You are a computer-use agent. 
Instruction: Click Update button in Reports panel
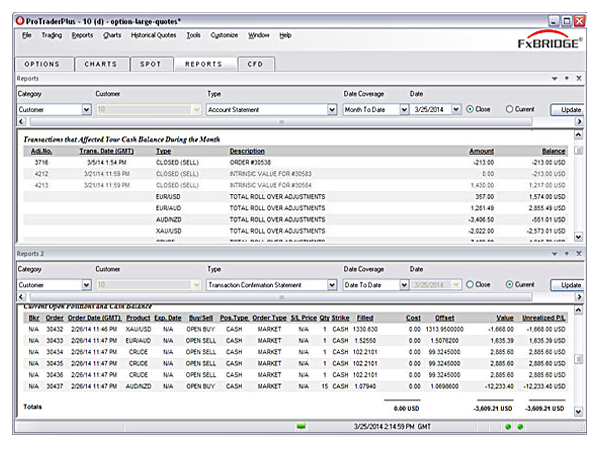click(x=567, y=109)
